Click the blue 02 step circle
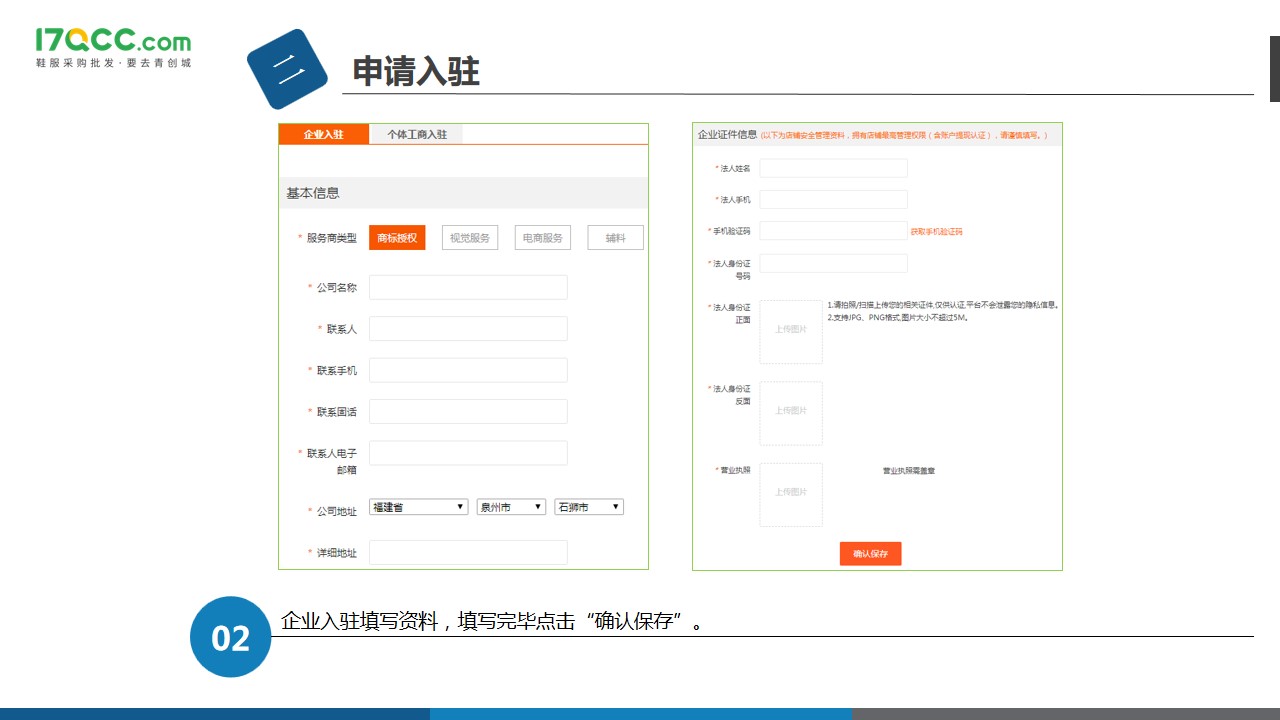This screenshot has height=720, width=1280. tap(231, 637)
